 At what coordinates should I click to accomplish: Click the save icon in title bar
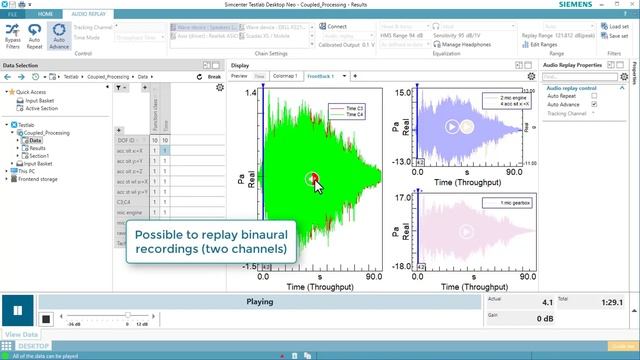coord(13,4)
